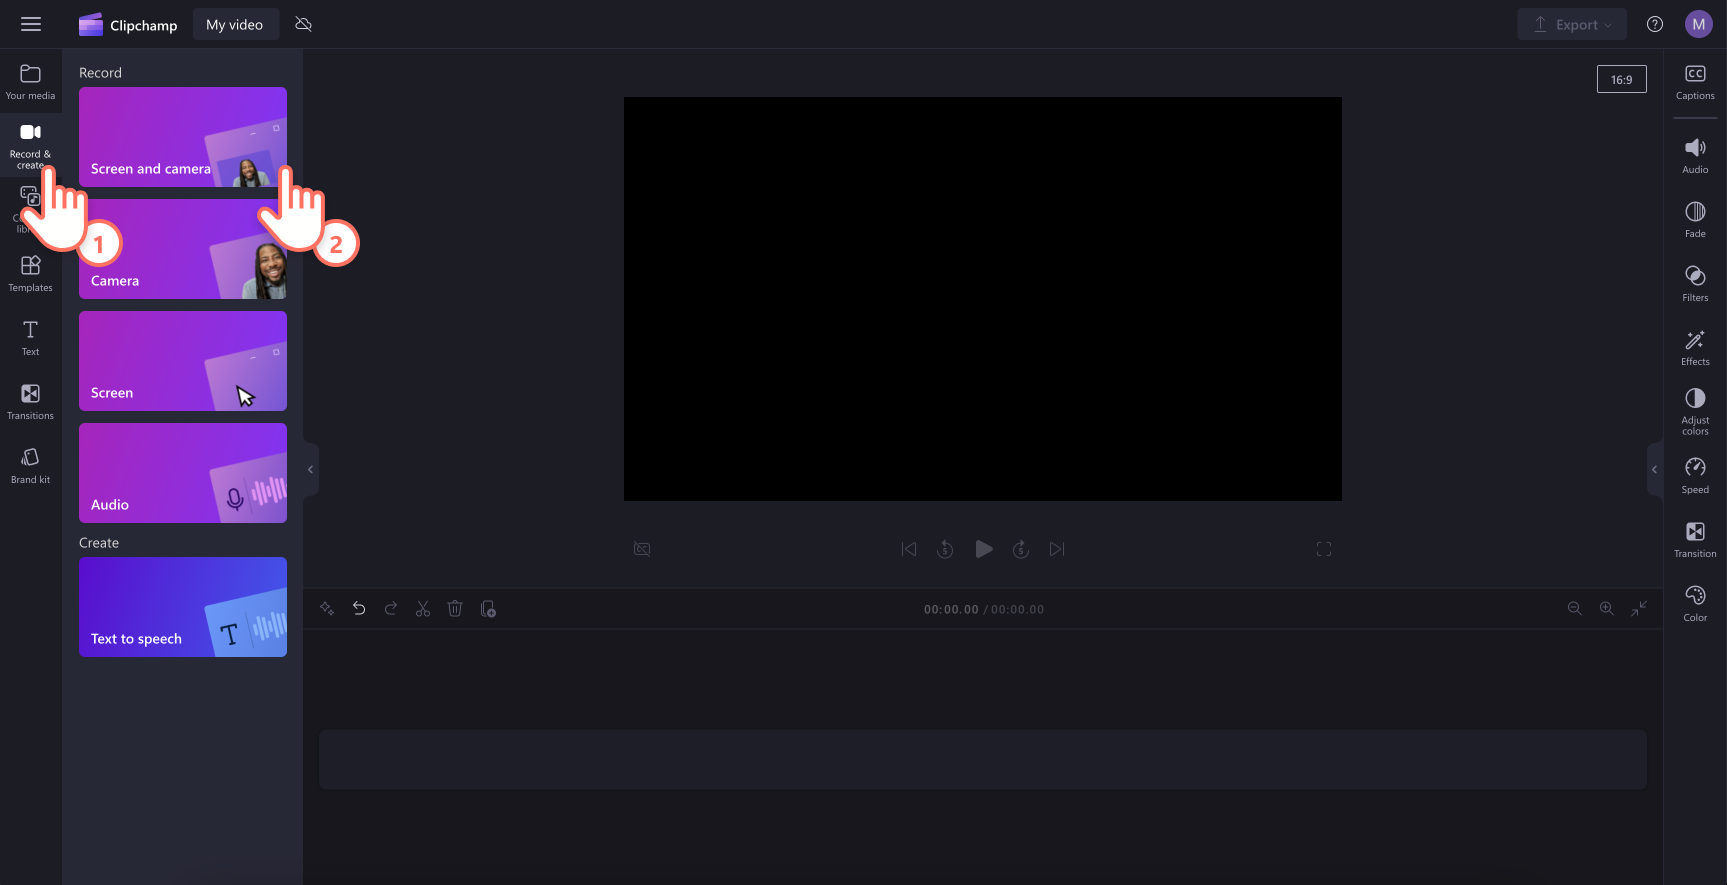The width and height of the screenshot is (1727, 885).
Task: Choose Screen and camera recording card
Action: 183,137
